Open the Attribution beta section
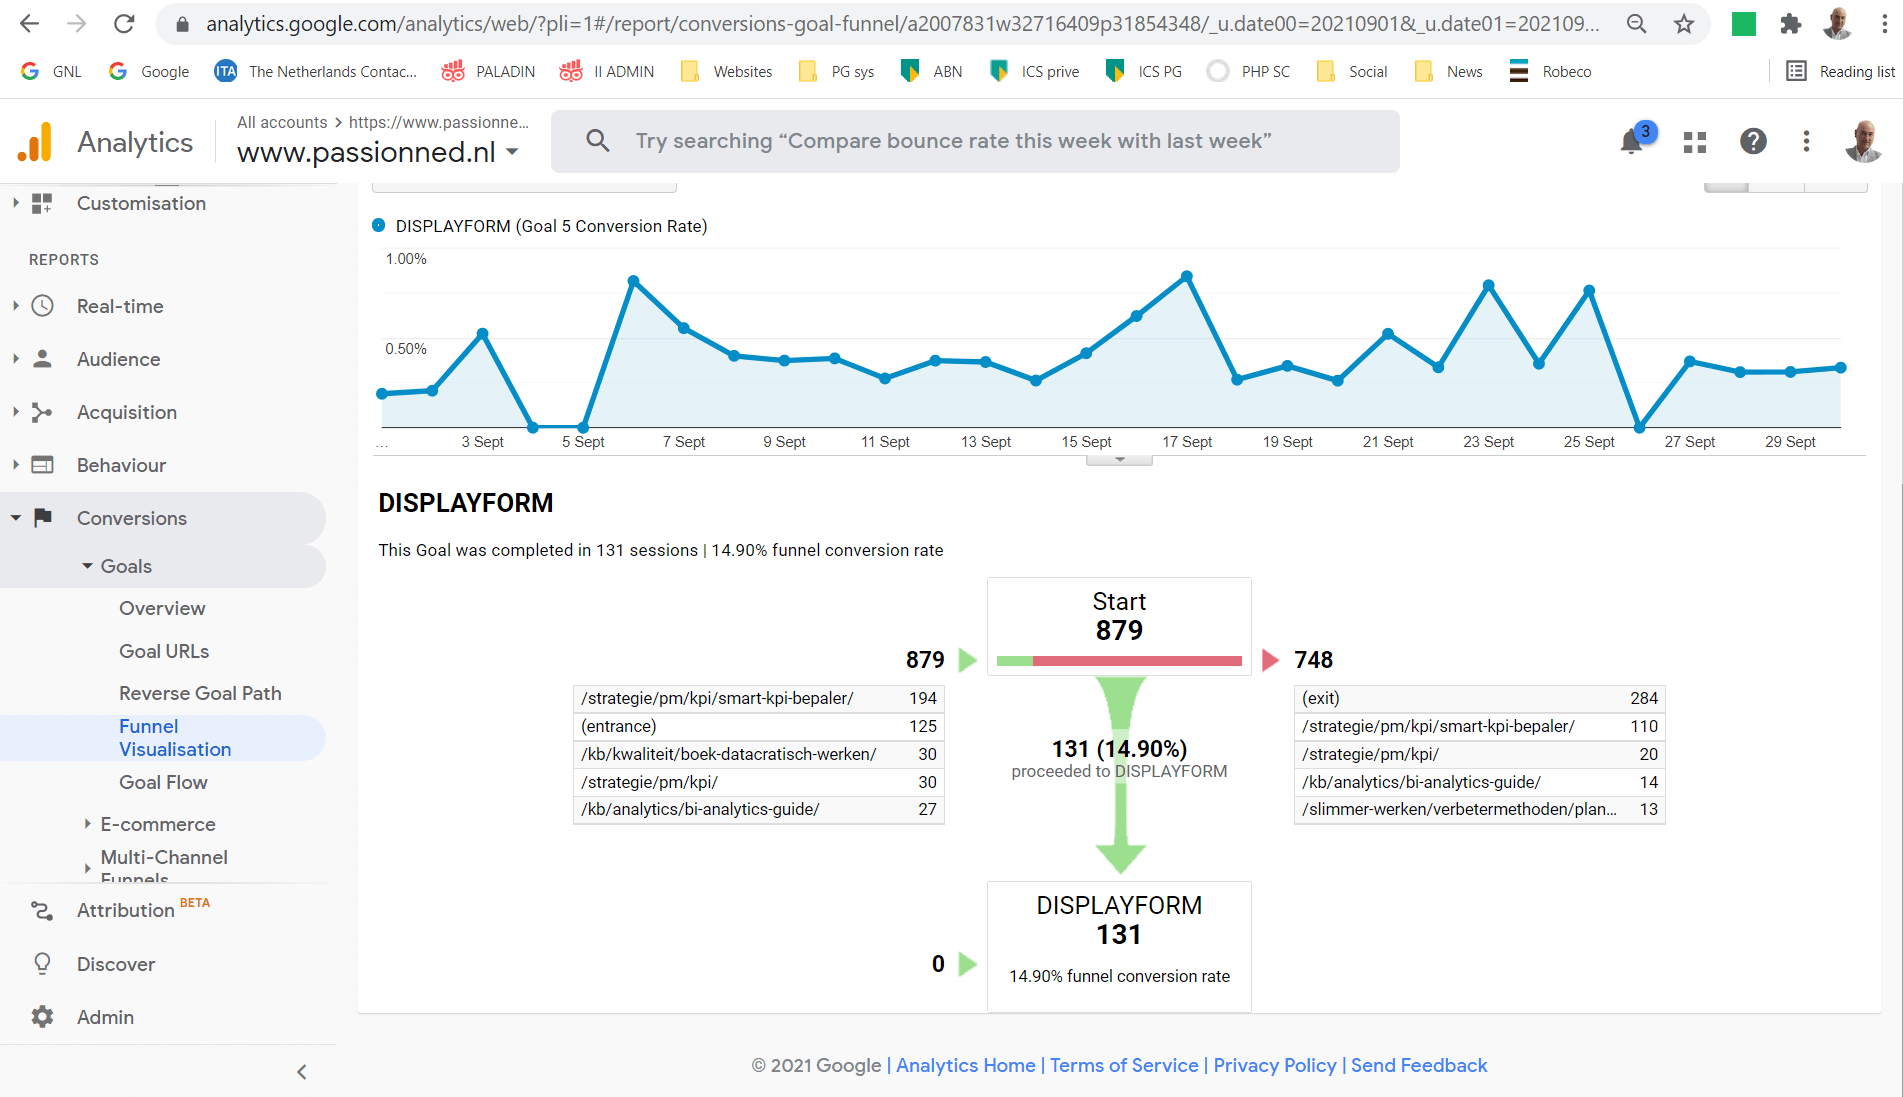The image size is (1903, 1097). click(124, 910)
